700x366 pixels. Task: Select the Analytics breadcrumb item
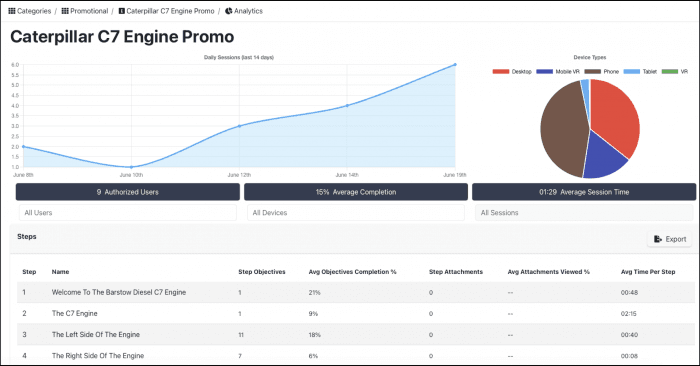(244, 11)
